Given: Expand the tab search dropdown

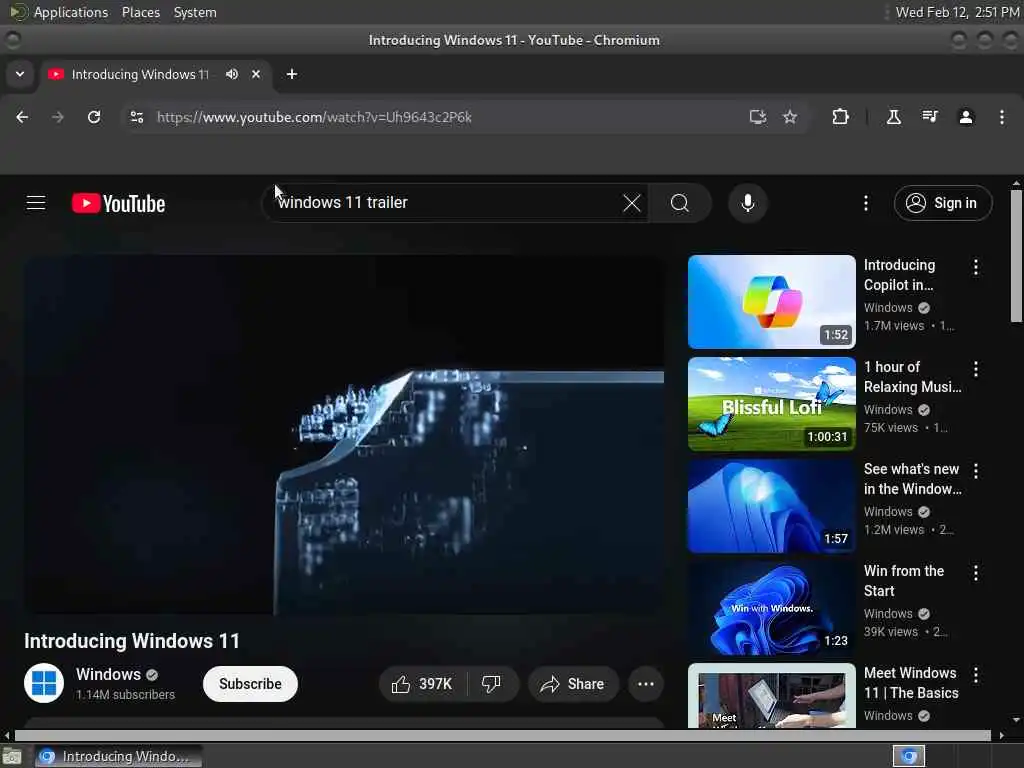Looking at the screenshot, I should tap(20, 74).
